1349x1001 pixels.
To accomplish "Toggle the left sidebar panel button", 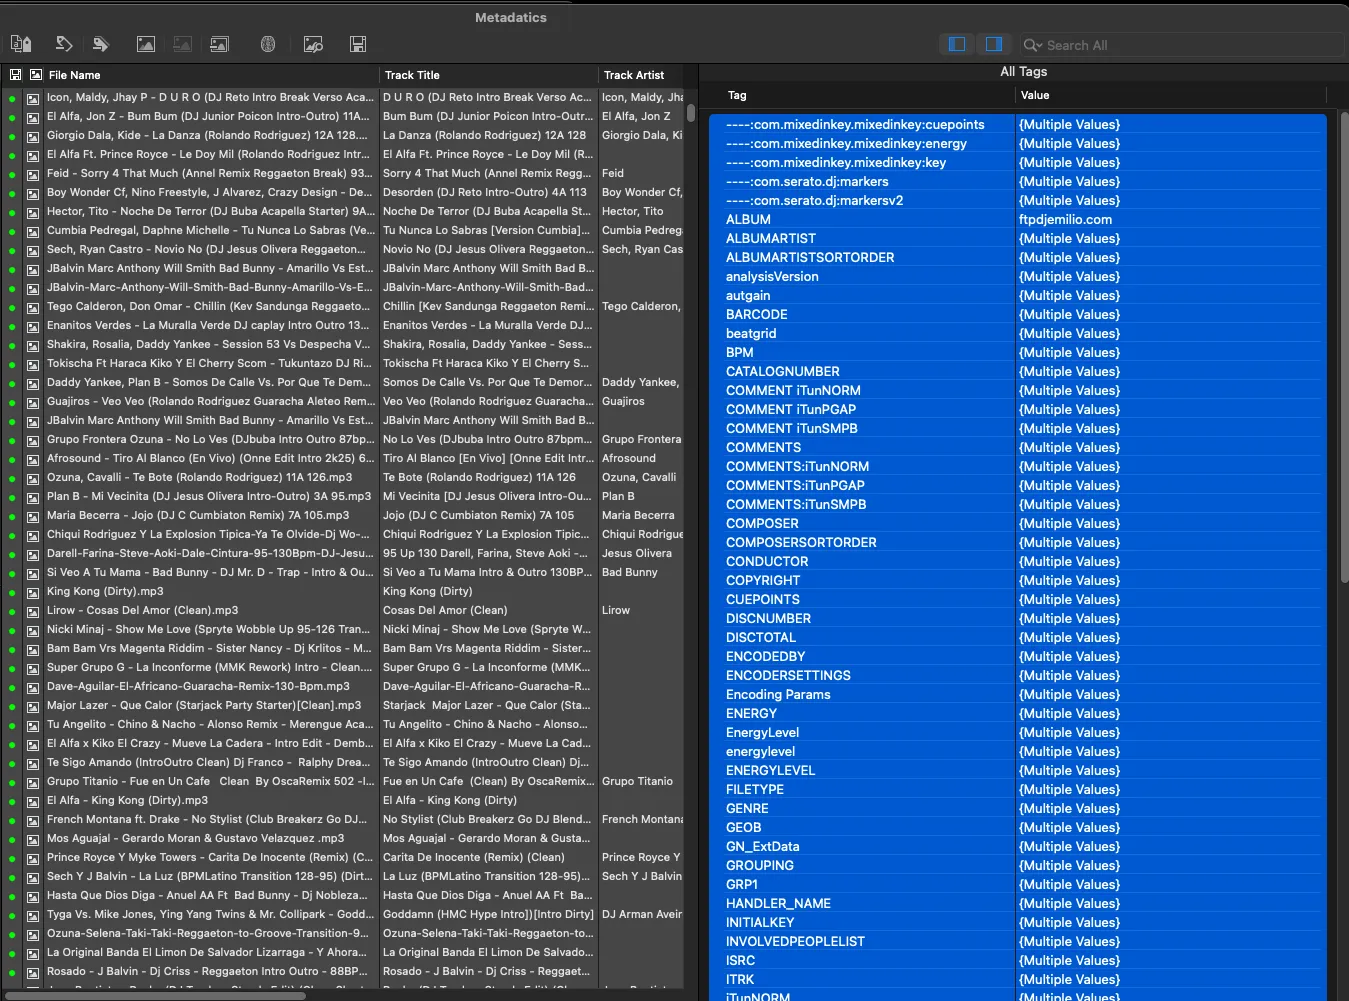I will [x=957, y=44].
